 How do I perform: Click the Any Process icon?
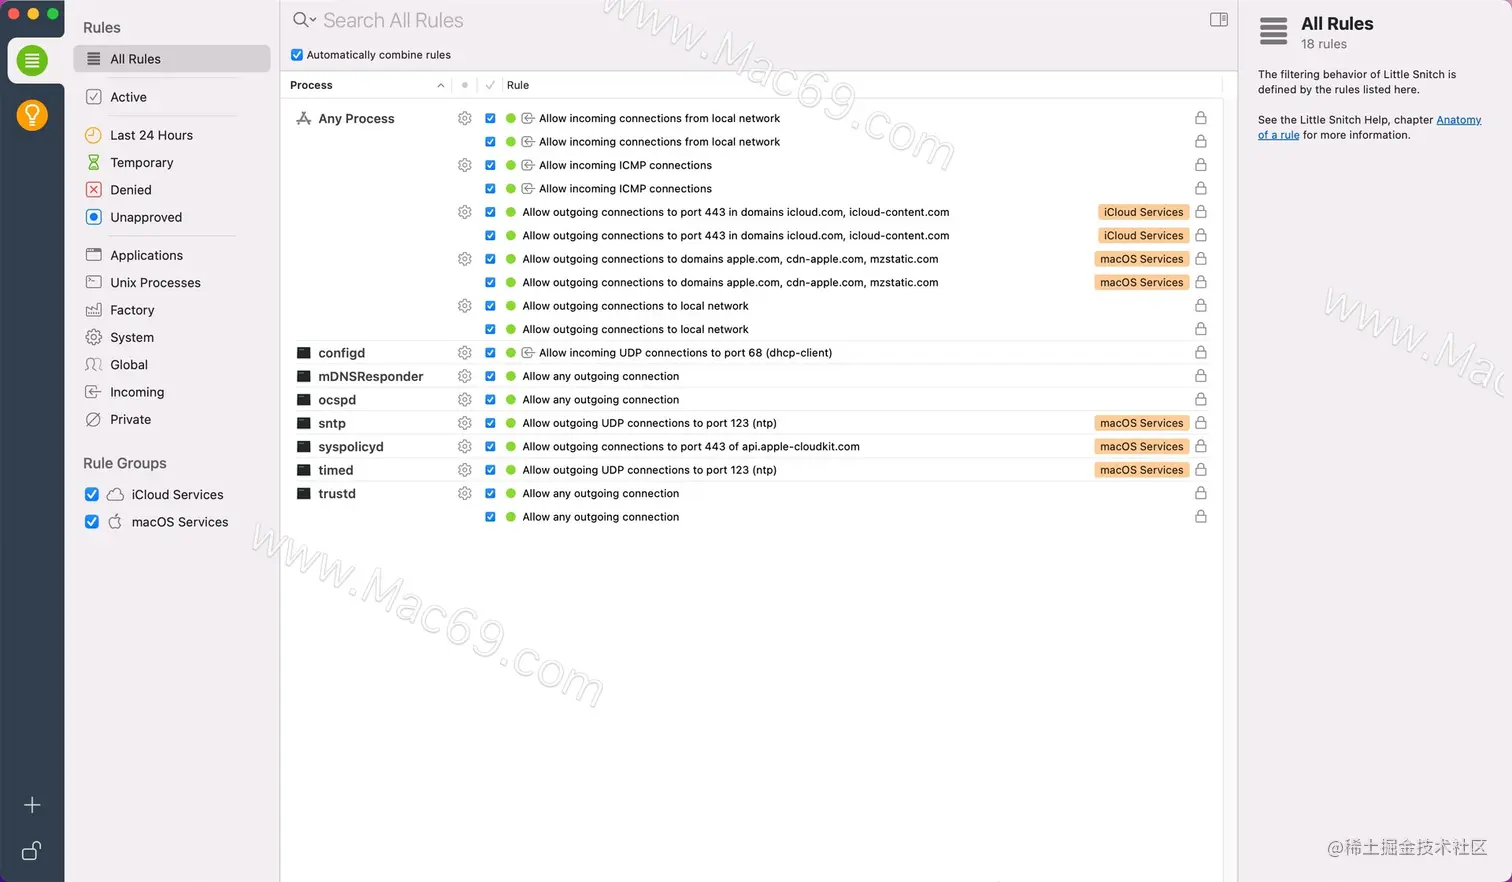(304, 118)
